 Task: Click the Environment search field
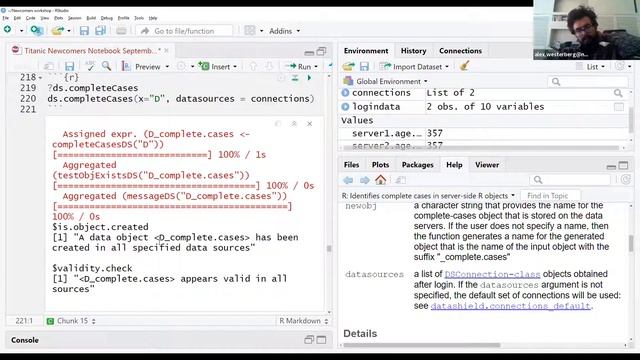(588, 82)
